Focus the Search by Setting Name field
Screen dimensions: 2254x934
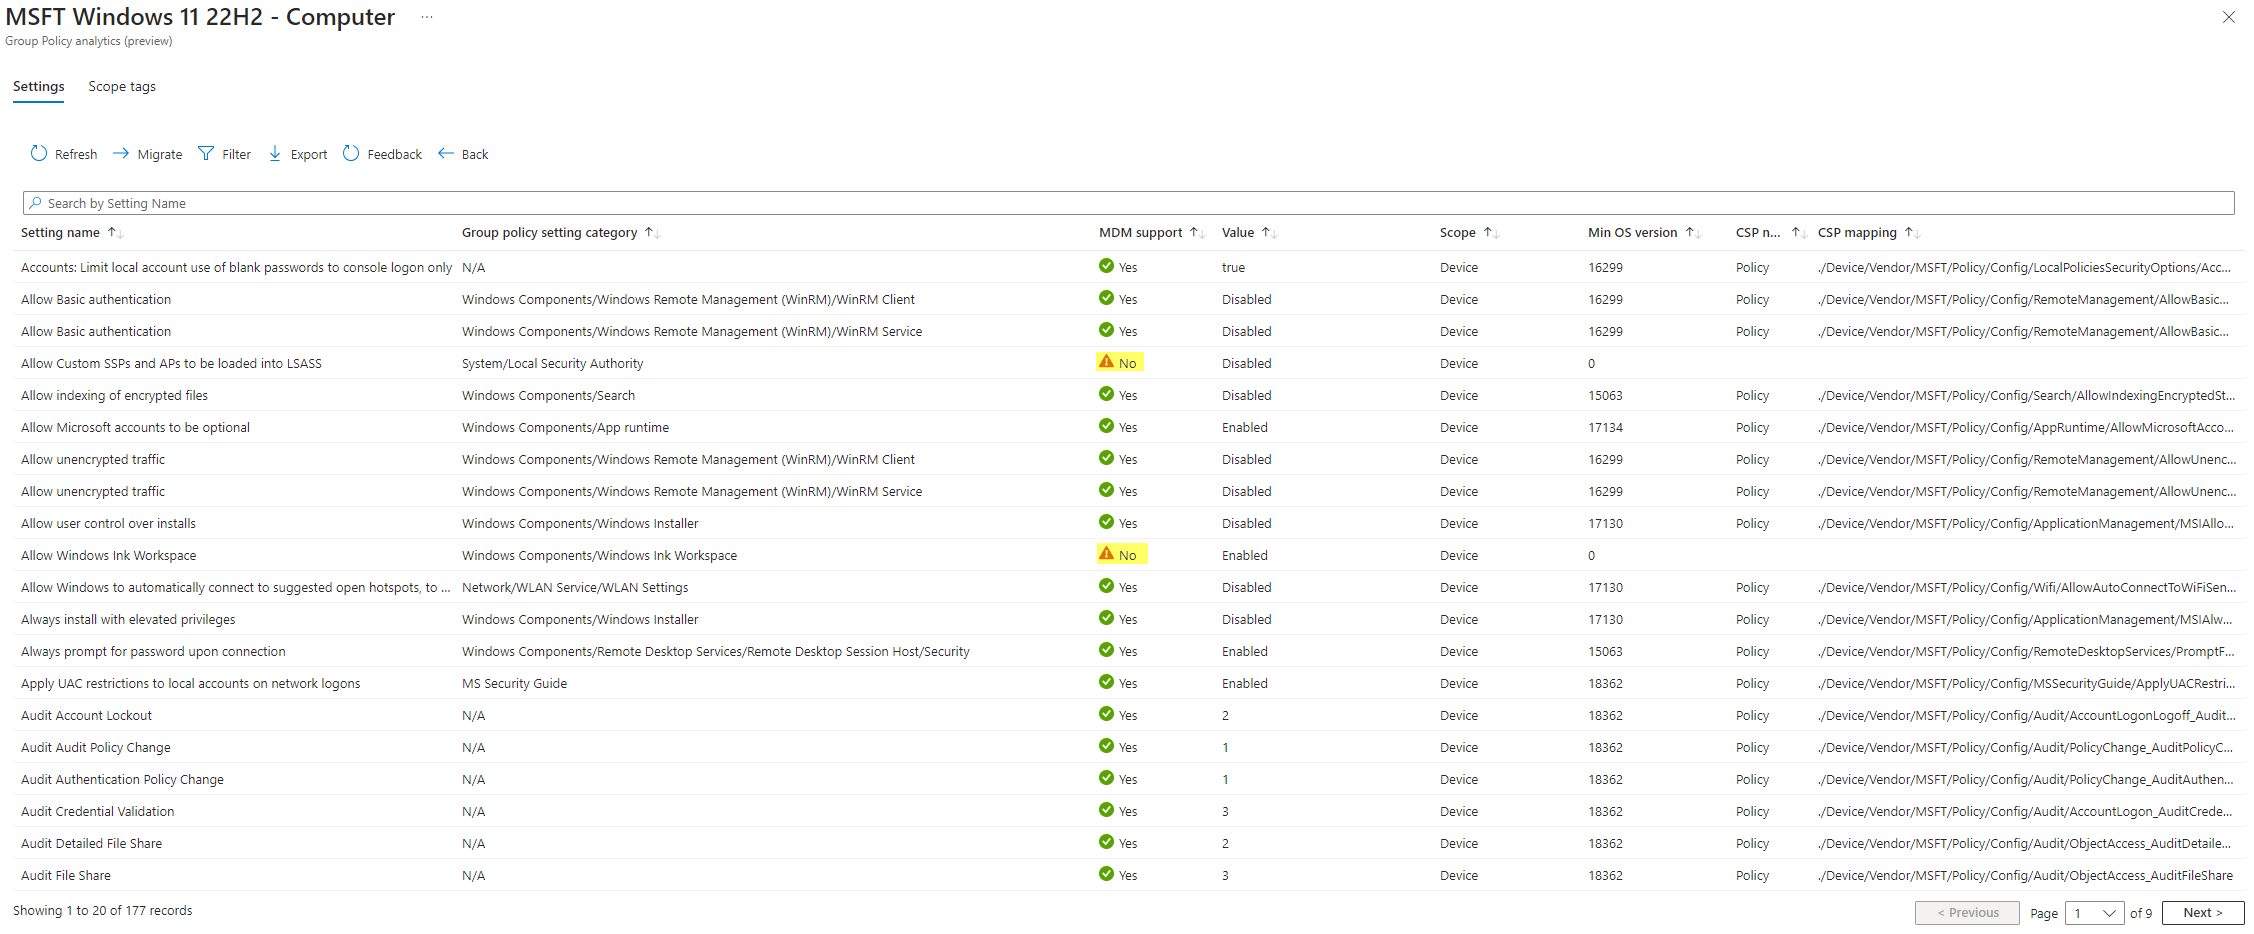pos(1128,203)
